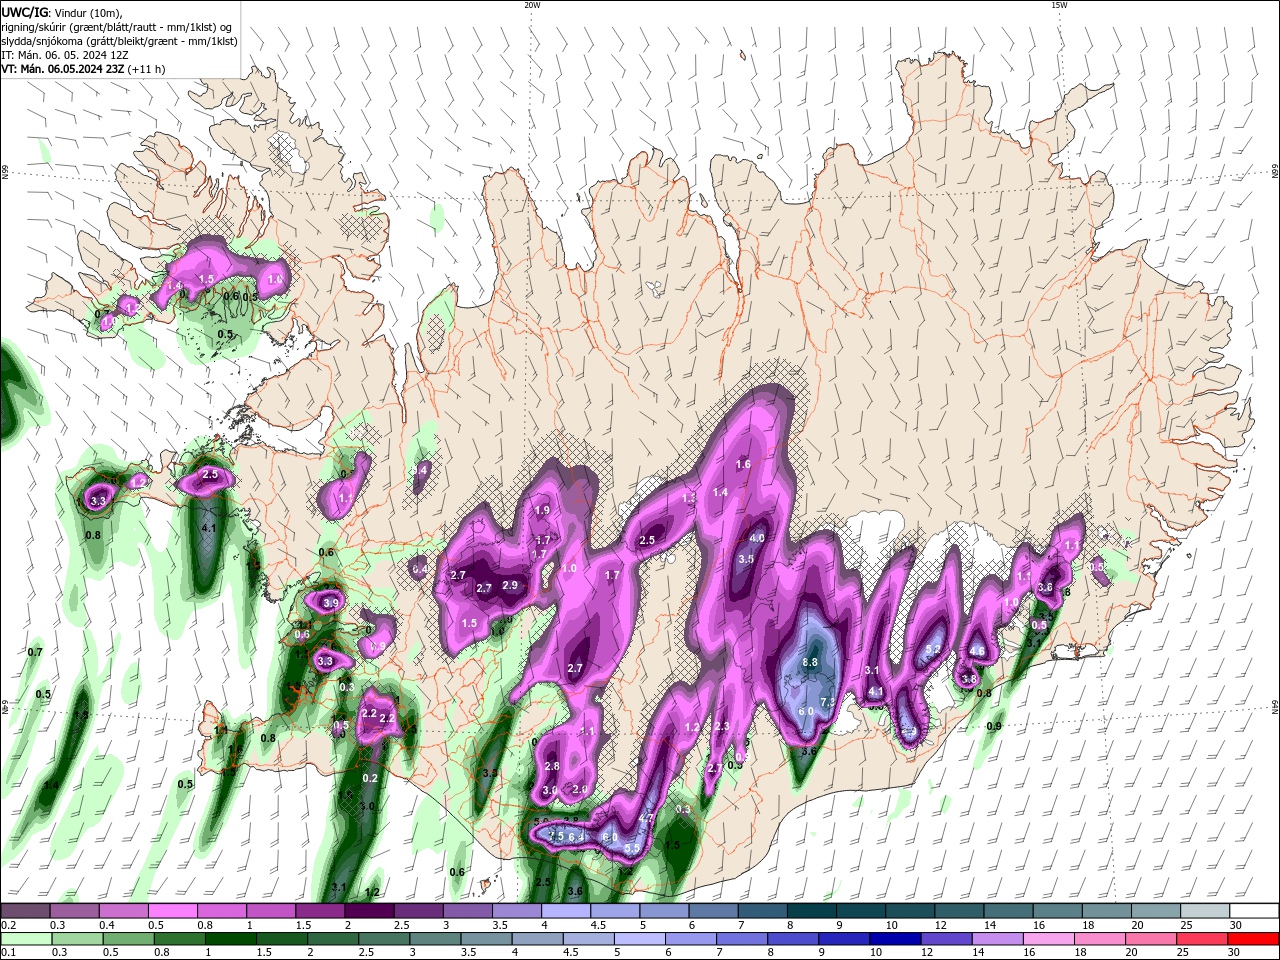Select snow scale swatch between 0.5 and 0.8
The width and height of the screenshot is (1280, 960).
pos(173,910)
